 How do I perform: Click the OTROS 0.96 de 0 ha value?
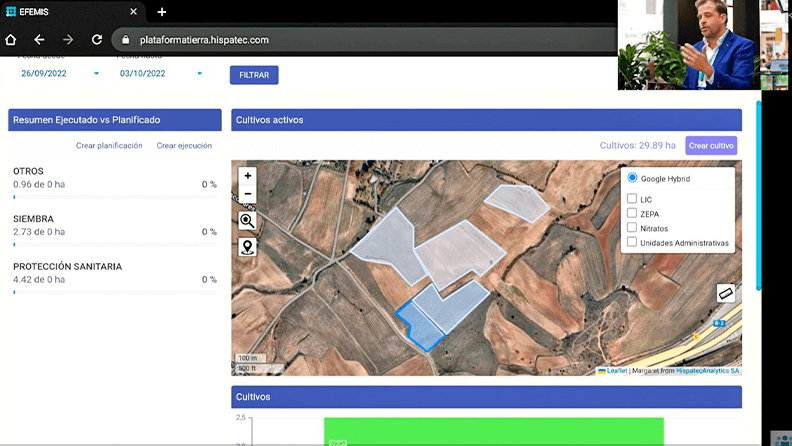[x=39, y=184]
